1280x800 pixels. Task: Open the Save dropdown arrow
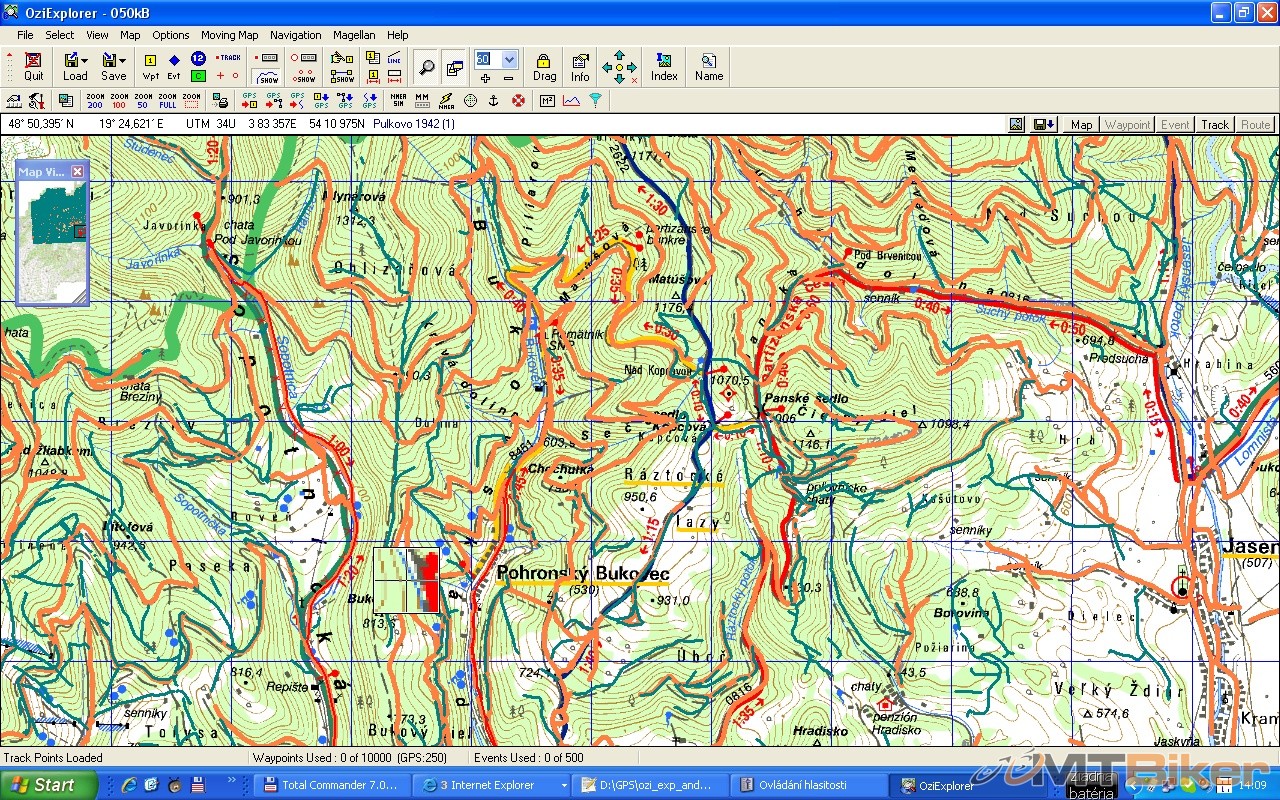123,61
